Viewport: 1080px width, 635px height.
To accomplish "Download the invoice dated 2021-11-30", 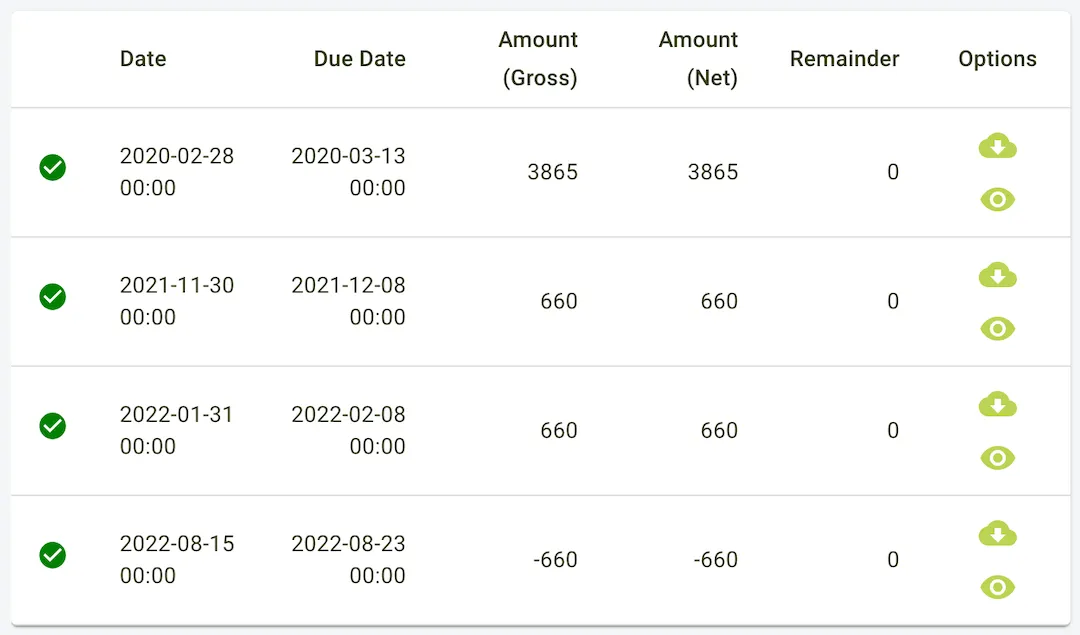I will (997, 275).
